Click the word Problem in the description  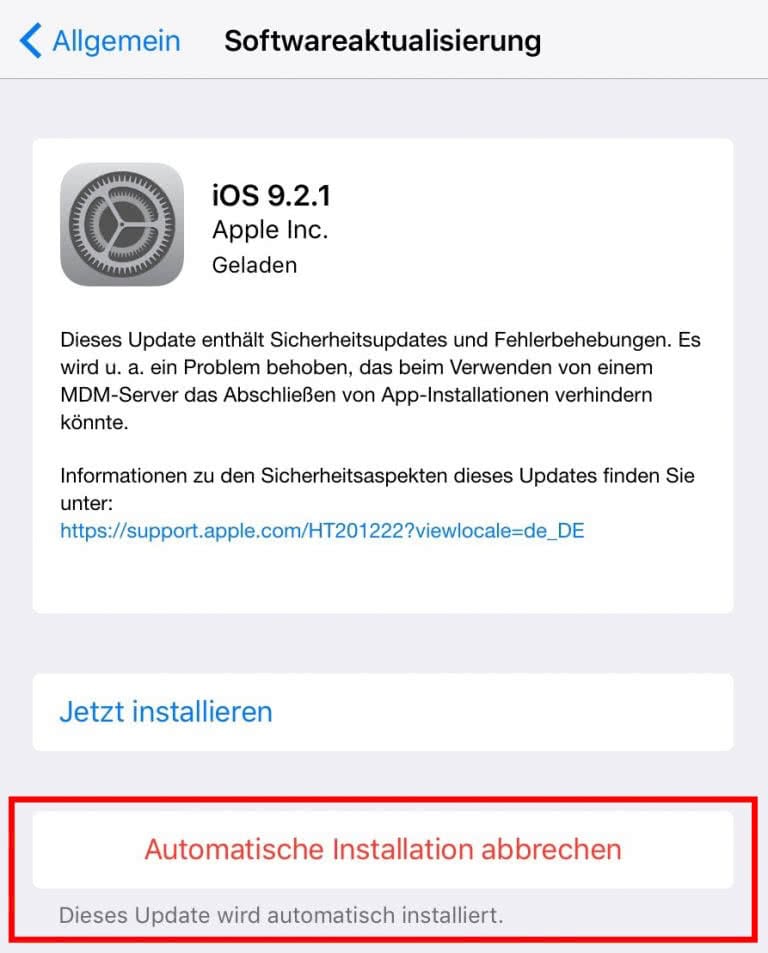point(222,368)
